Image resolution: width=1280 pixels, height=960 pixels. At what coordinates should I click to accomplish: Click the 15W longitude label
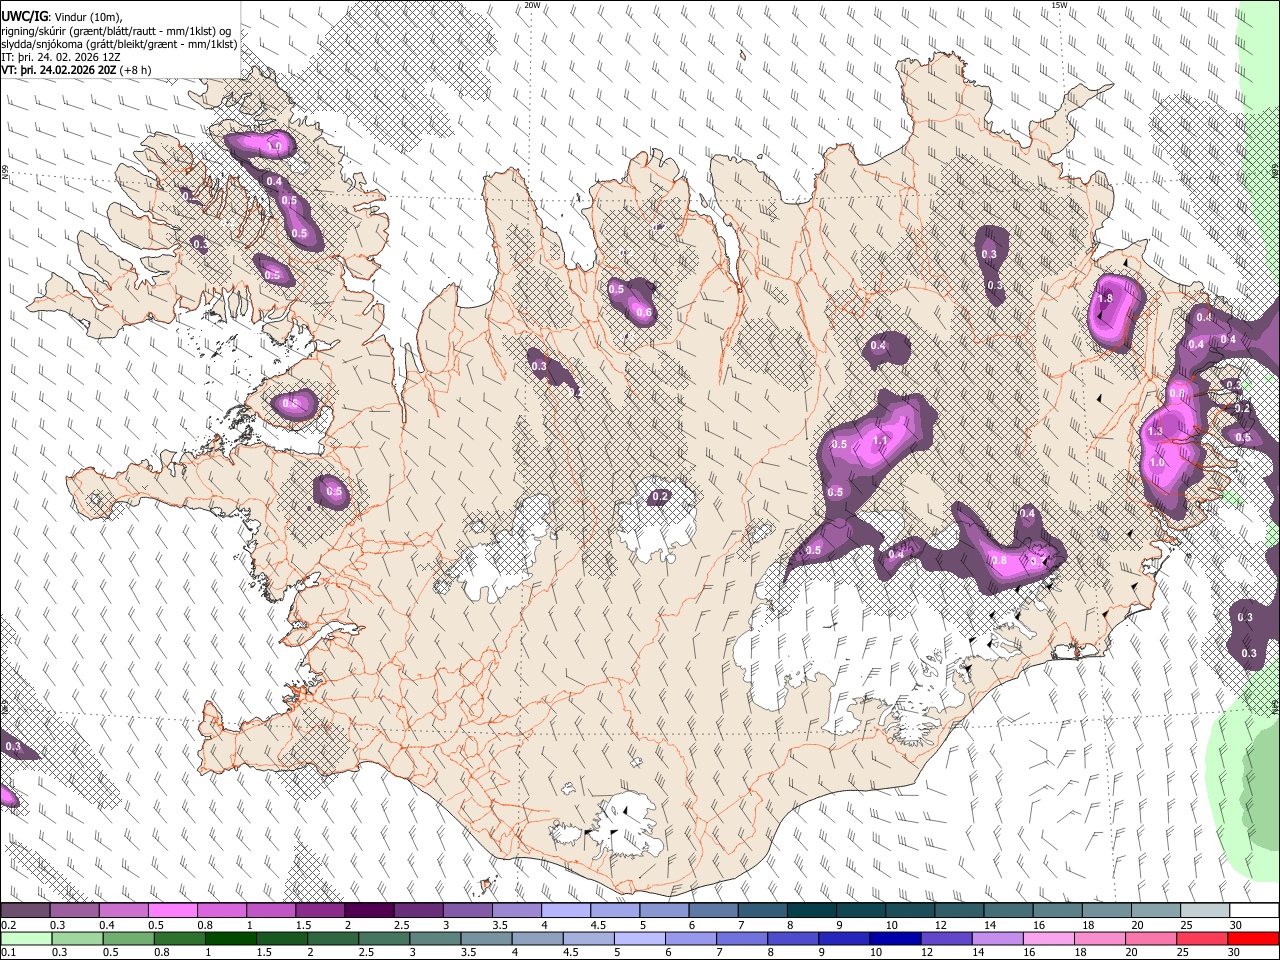(1059, 5)
